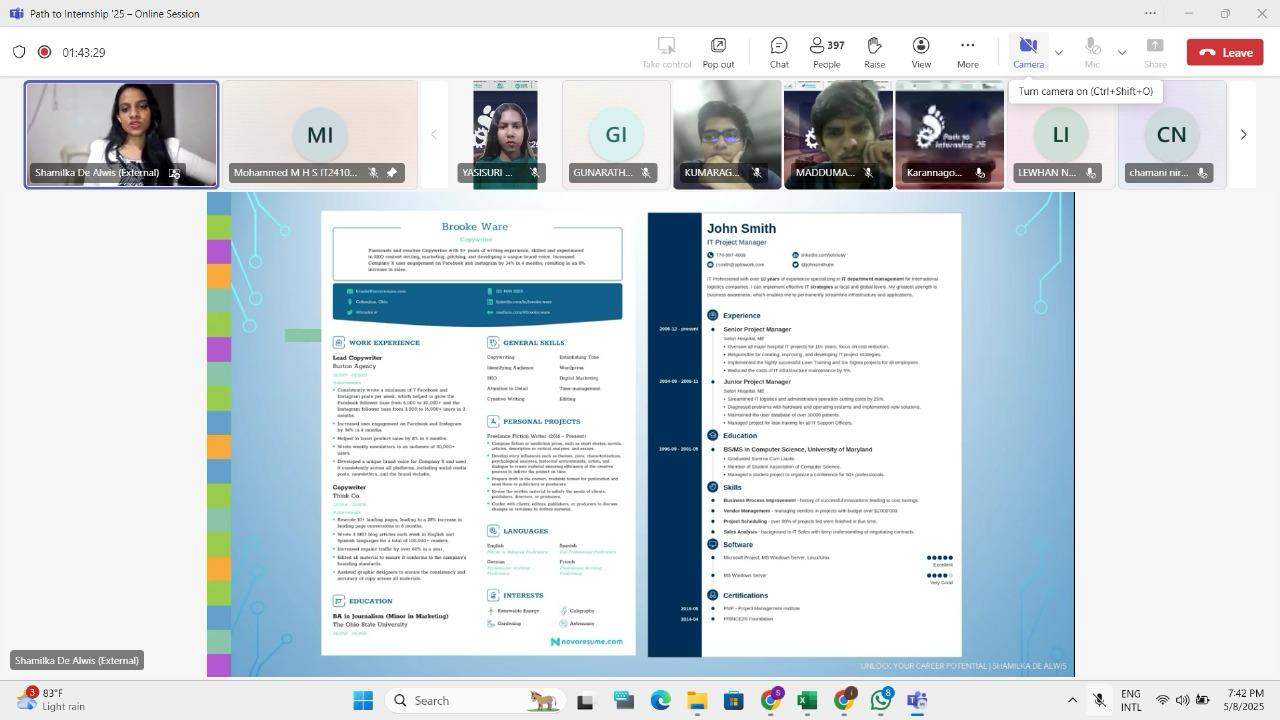Click Pop out shared content
1280x720 pixels.
pos(718,52)
